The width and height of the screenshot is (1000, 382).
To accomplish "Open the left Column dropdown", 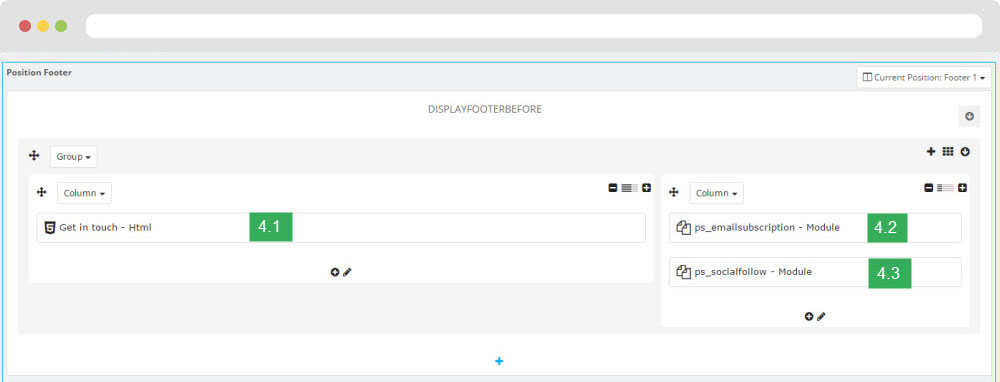I will 84,193.
